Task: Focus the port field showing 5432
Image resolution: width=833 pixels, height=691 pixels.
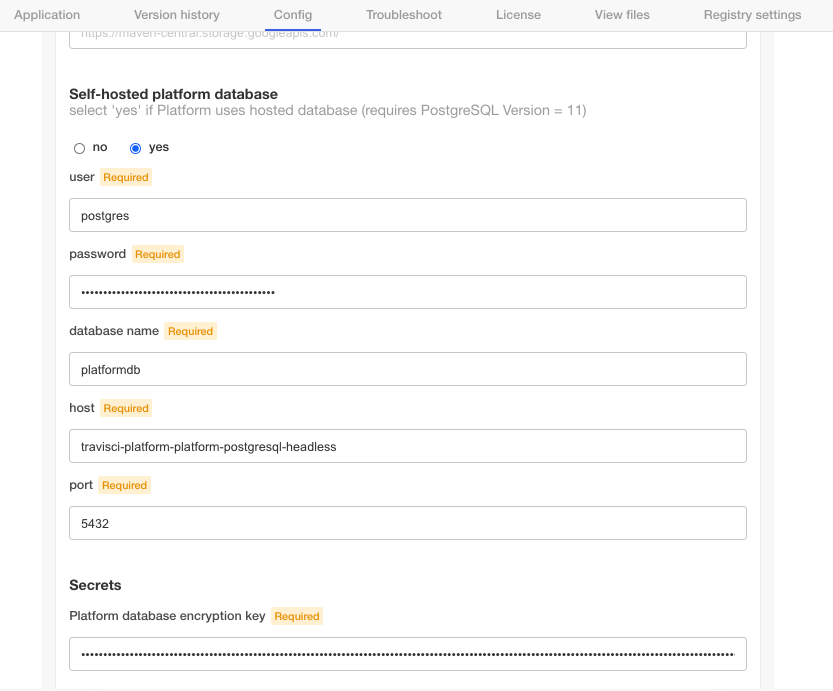Action: click(x=407, y=523)
